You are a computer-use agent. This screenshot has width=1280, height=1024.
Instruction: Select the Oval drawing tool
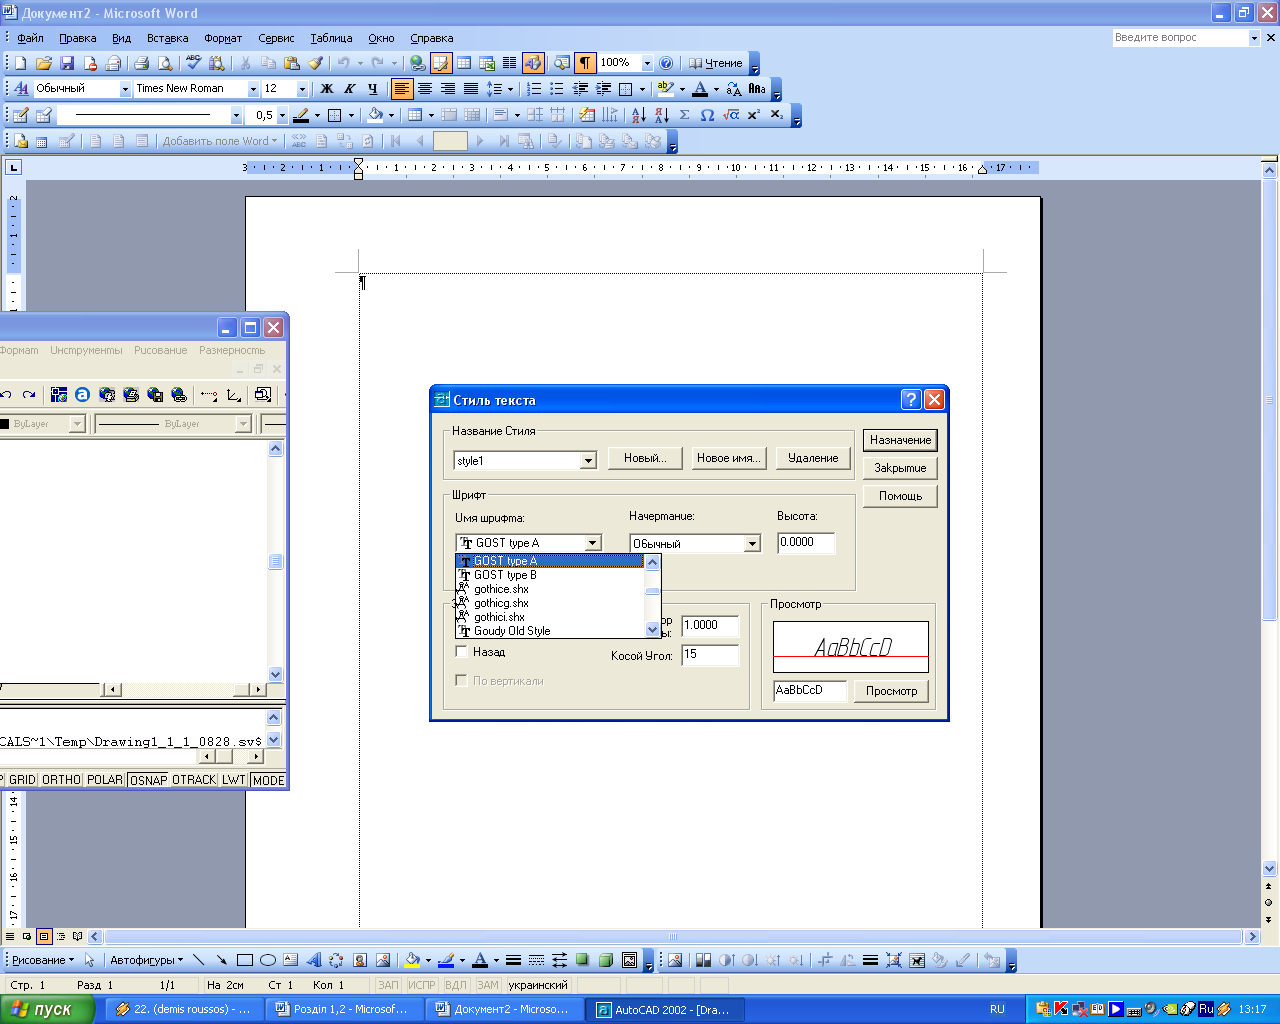[268, 960]
